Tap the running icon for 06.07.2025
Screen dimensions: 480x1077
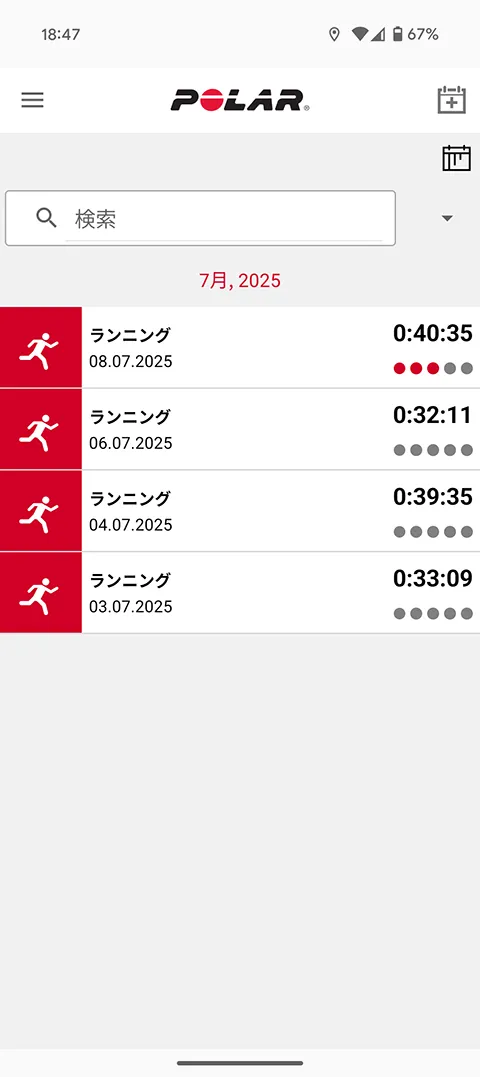41,429
